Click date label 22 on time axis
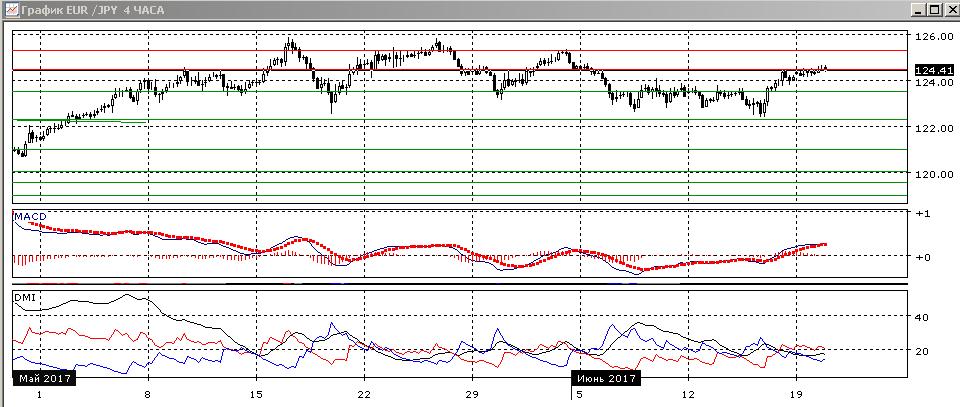The height and width of the screenshot is (407, 960). click(x=364, y=395)
